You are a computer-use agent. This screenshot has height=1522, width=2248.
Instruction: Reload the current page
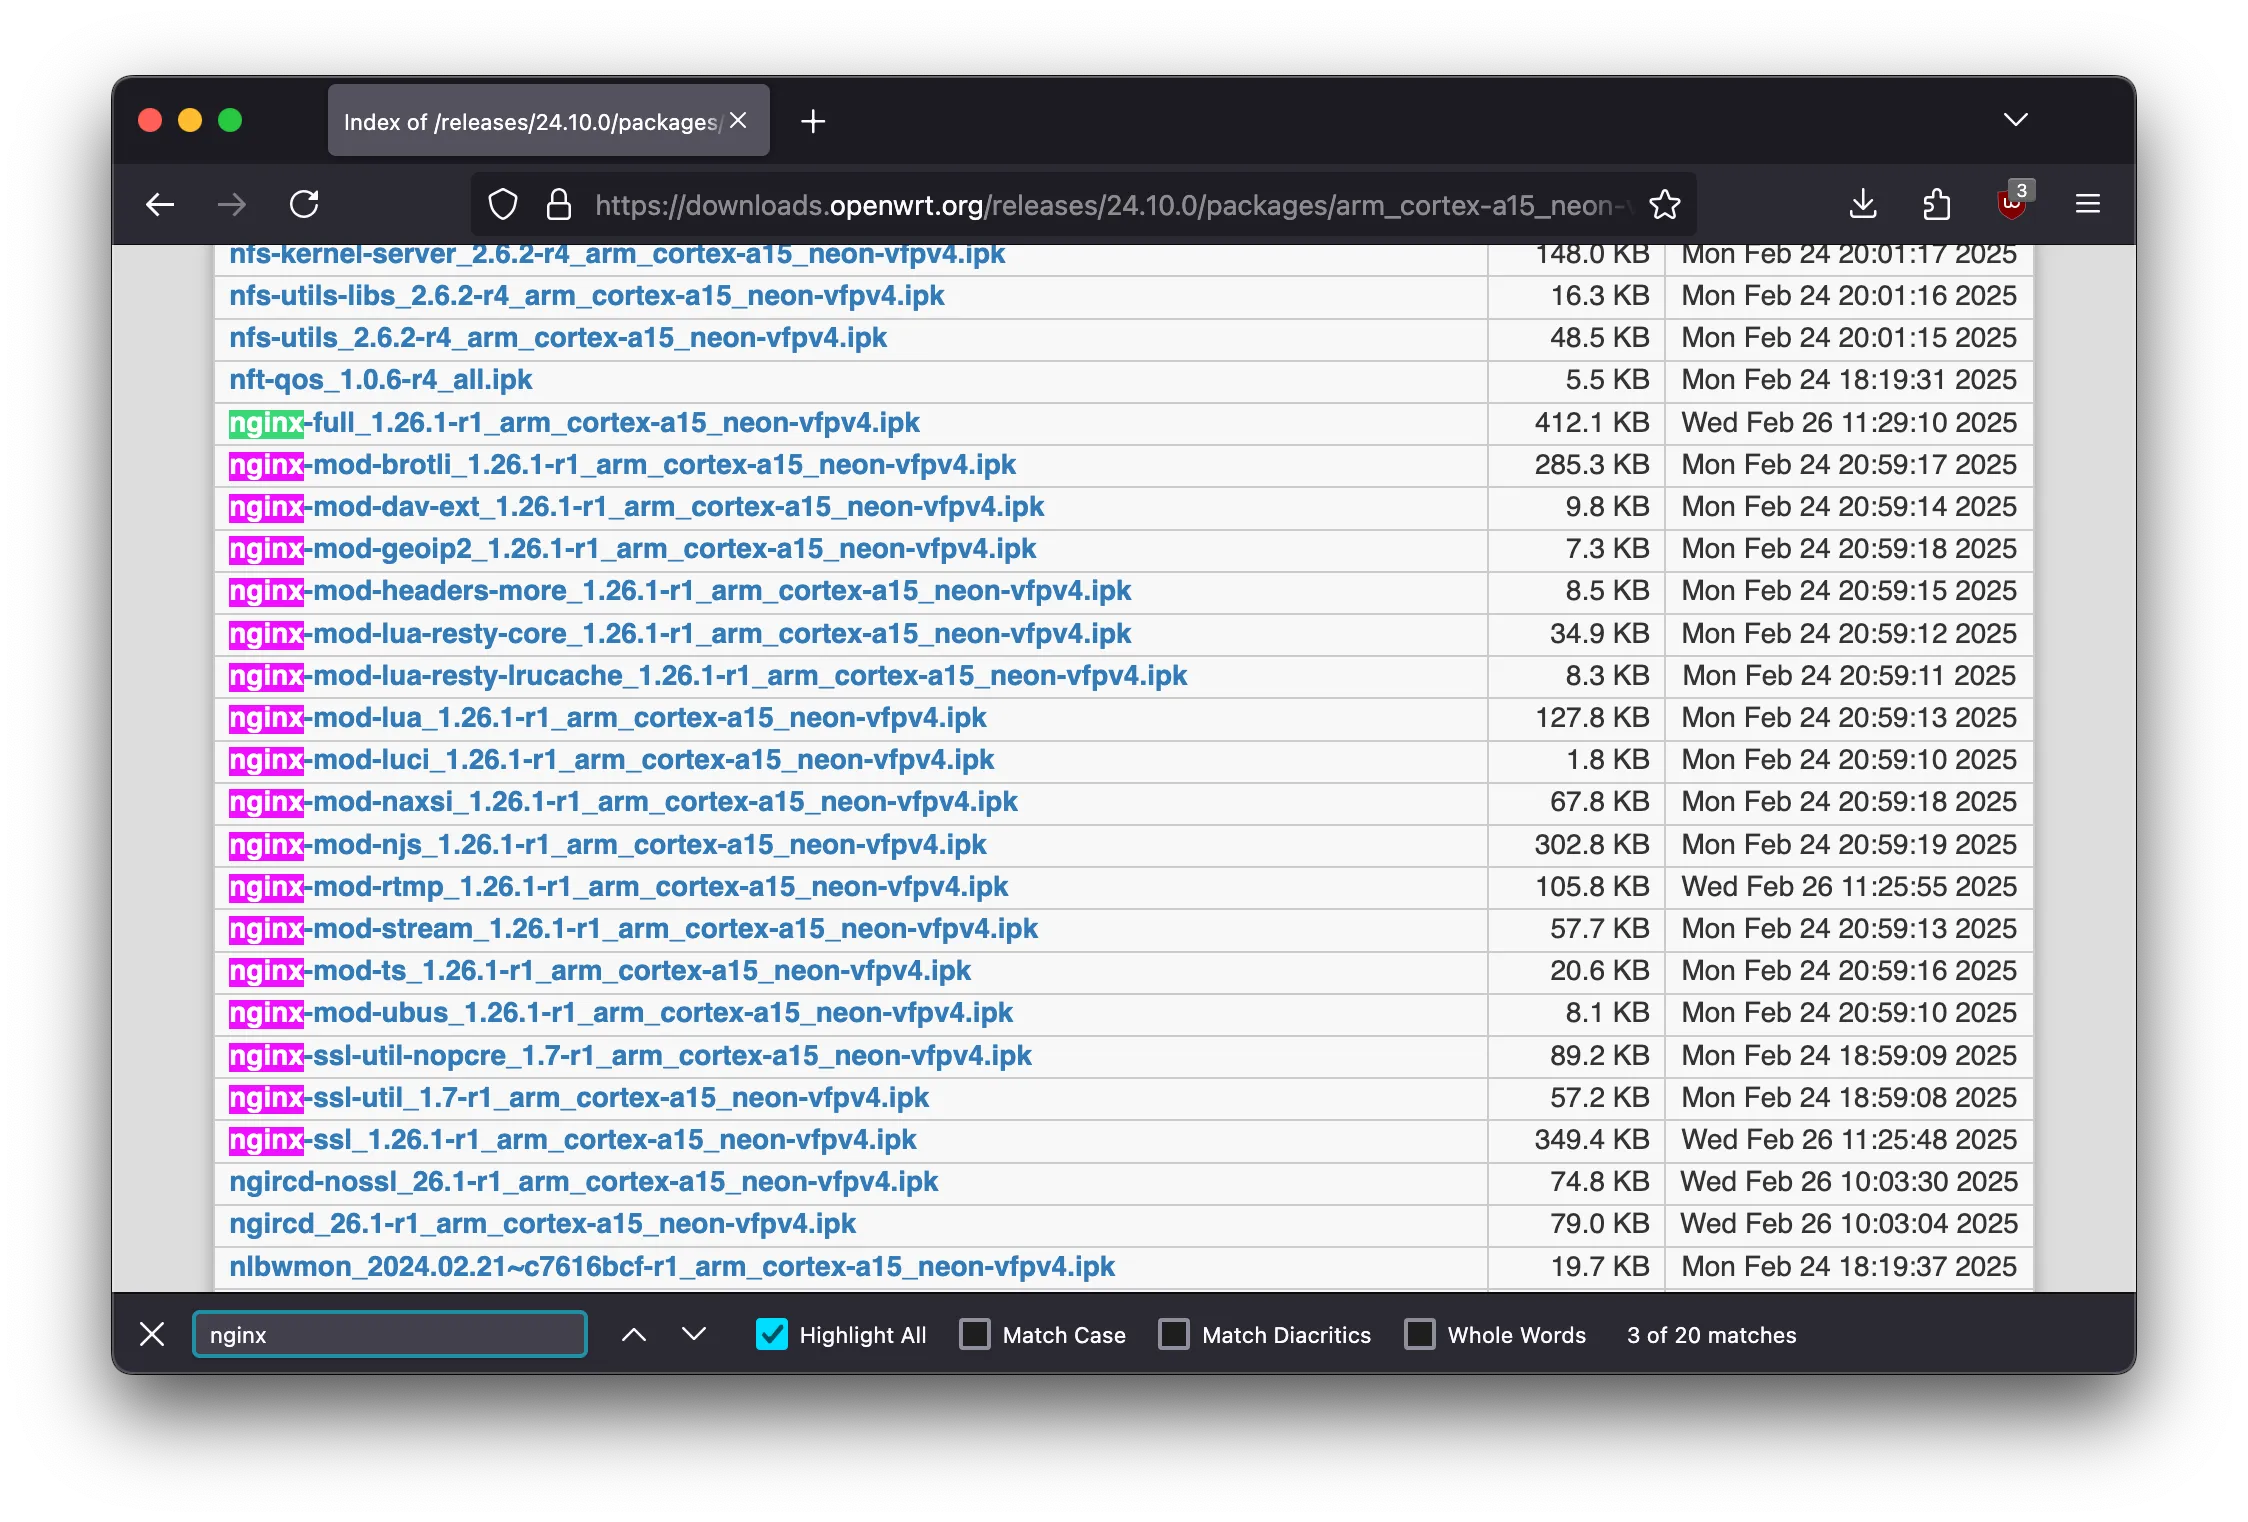coord(304,205)
